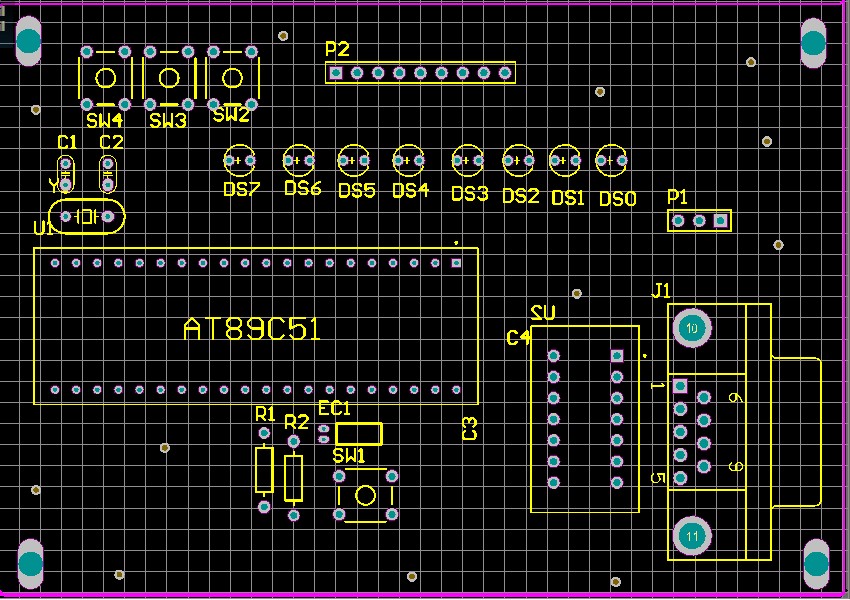The image size is (850, 600).
Task: Click the square pad 1 of connector J1
Action: tap(680, 386)
